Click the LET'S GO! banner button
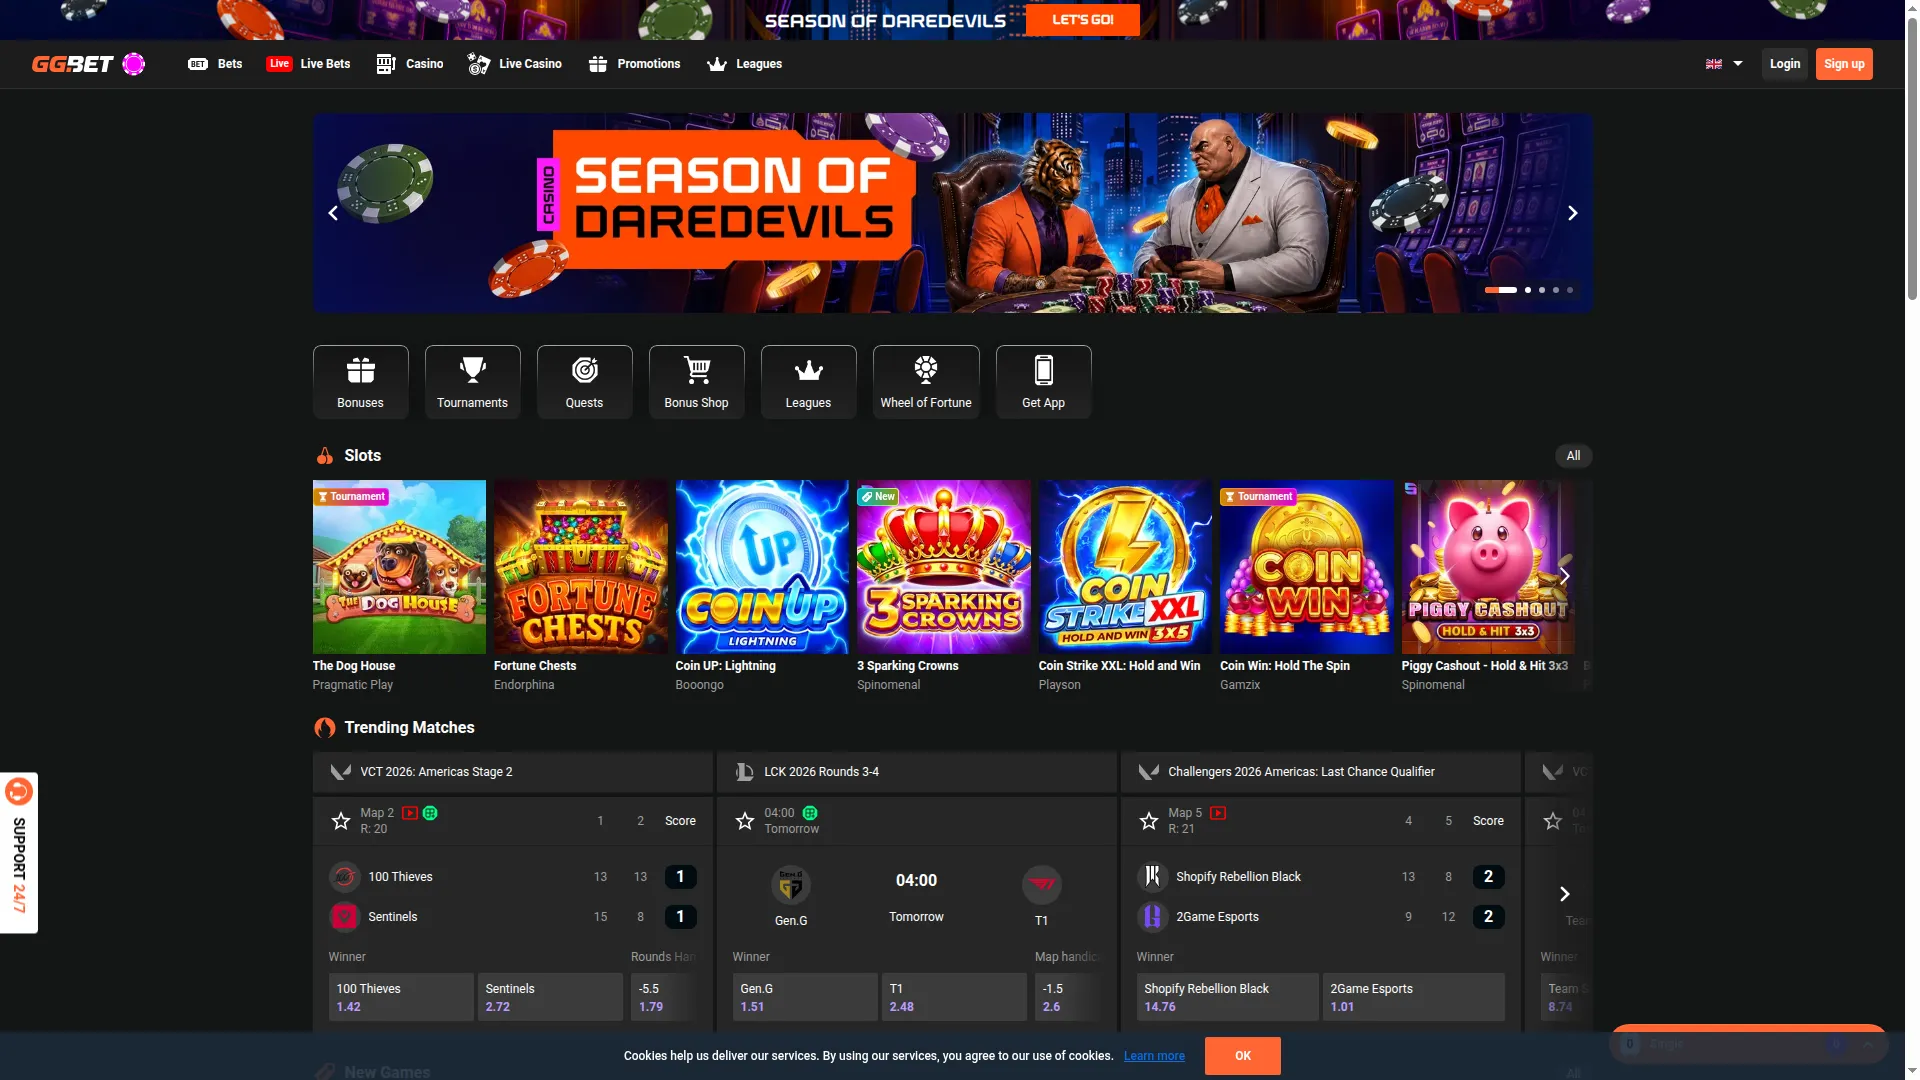Image resolution: width=1920 pixels, height=1080 pixels. point(1082,20)
